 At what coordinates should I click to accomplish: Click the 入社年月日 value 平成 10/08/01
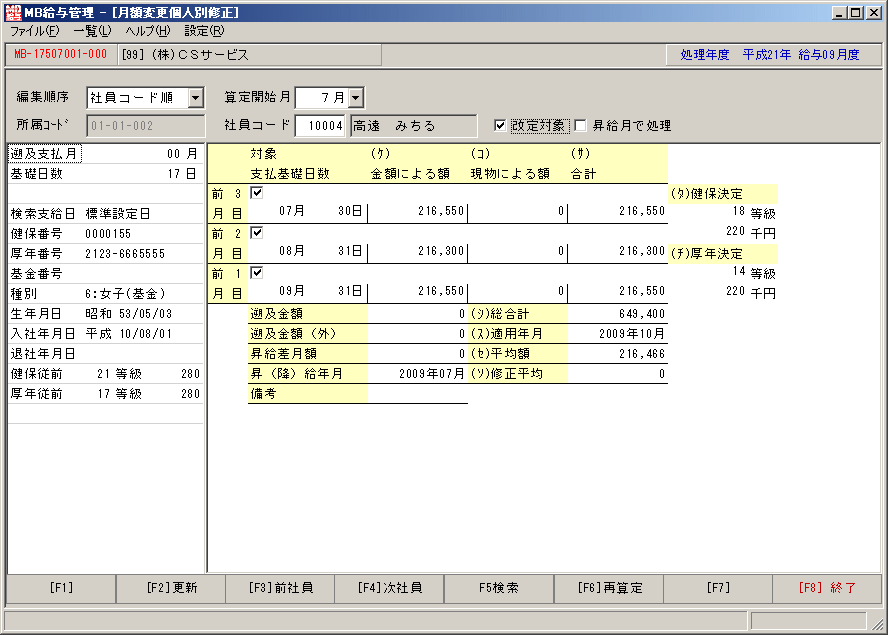click(x=129, y=334)
